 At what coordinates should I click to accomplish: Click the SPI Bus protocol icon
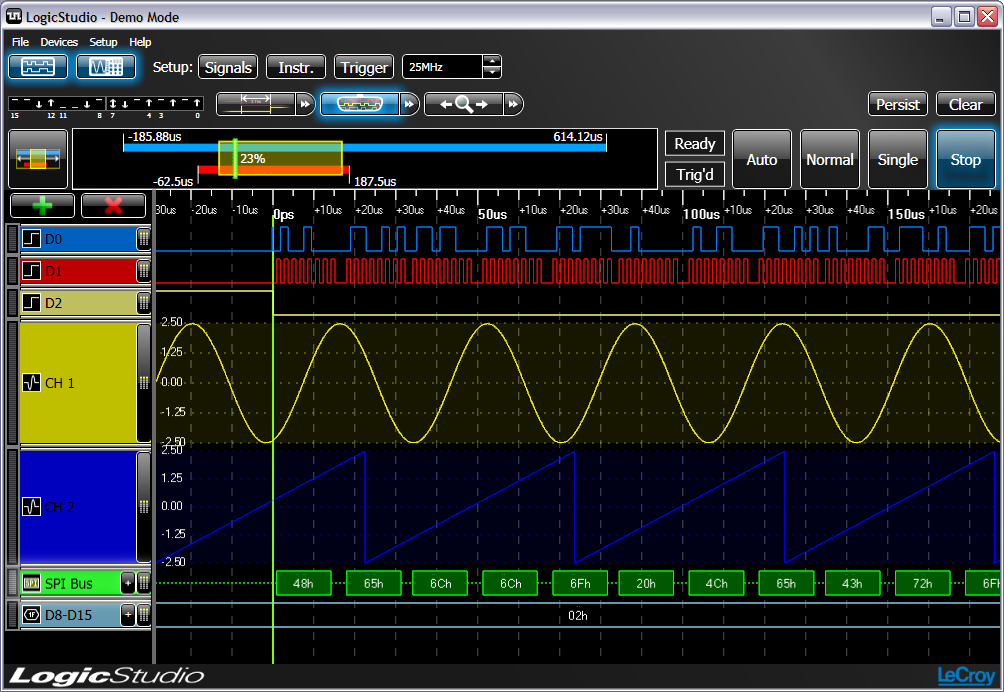pyautogui.click(x=31, y=583)
